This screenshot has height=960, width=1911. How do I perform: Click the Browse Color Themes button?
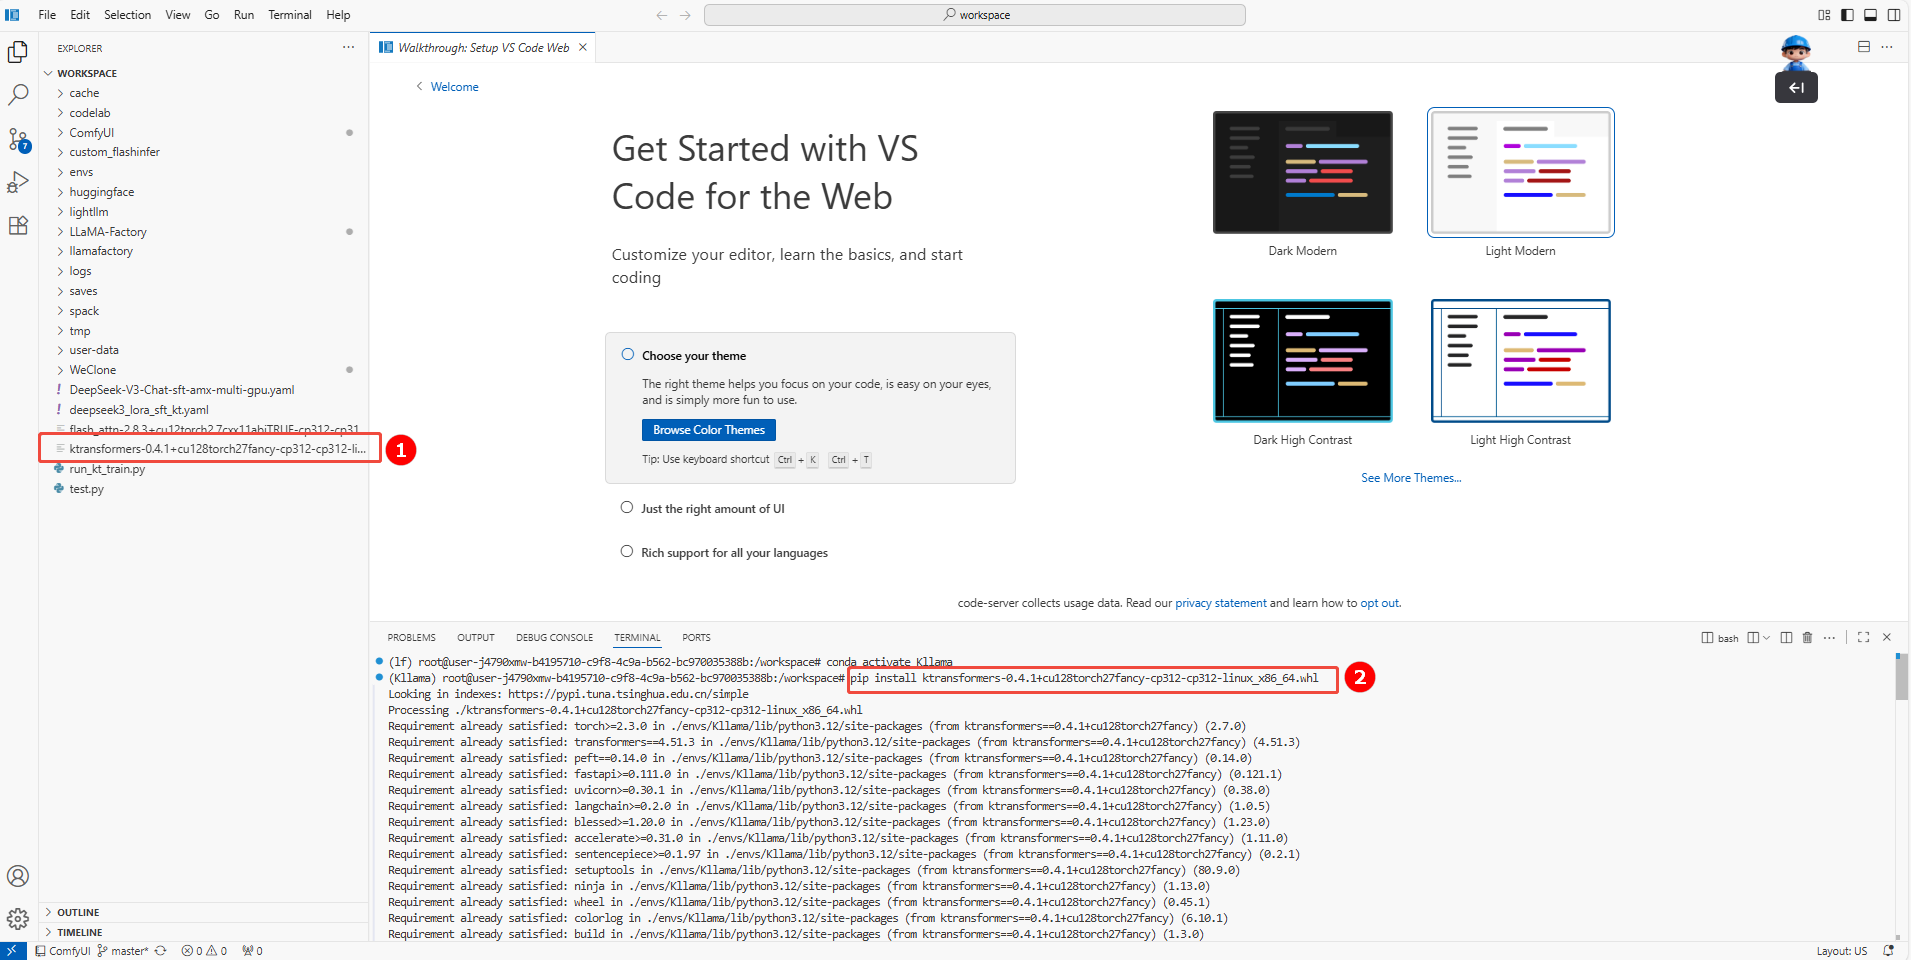tap(708, 430)
